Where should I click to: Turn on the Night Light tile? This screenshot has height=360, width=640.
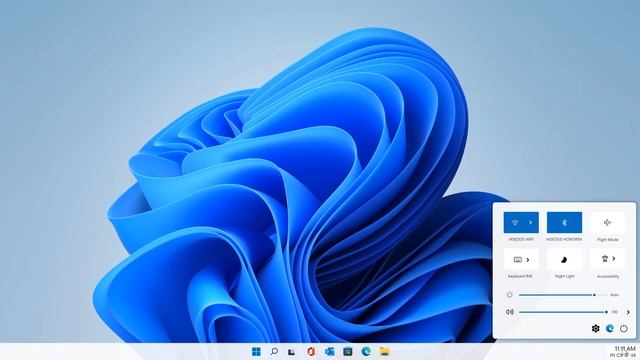(564, 260)
